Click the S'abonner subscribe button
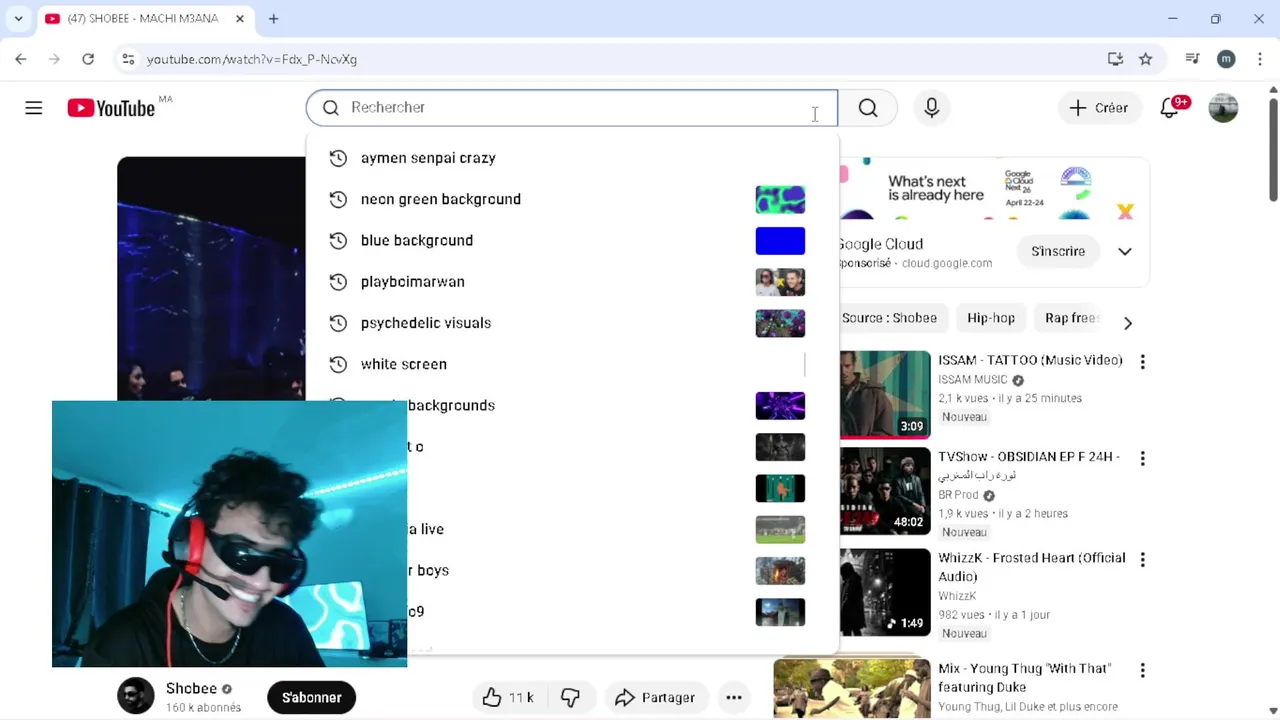1280x720 pixels. coord(311,697)
